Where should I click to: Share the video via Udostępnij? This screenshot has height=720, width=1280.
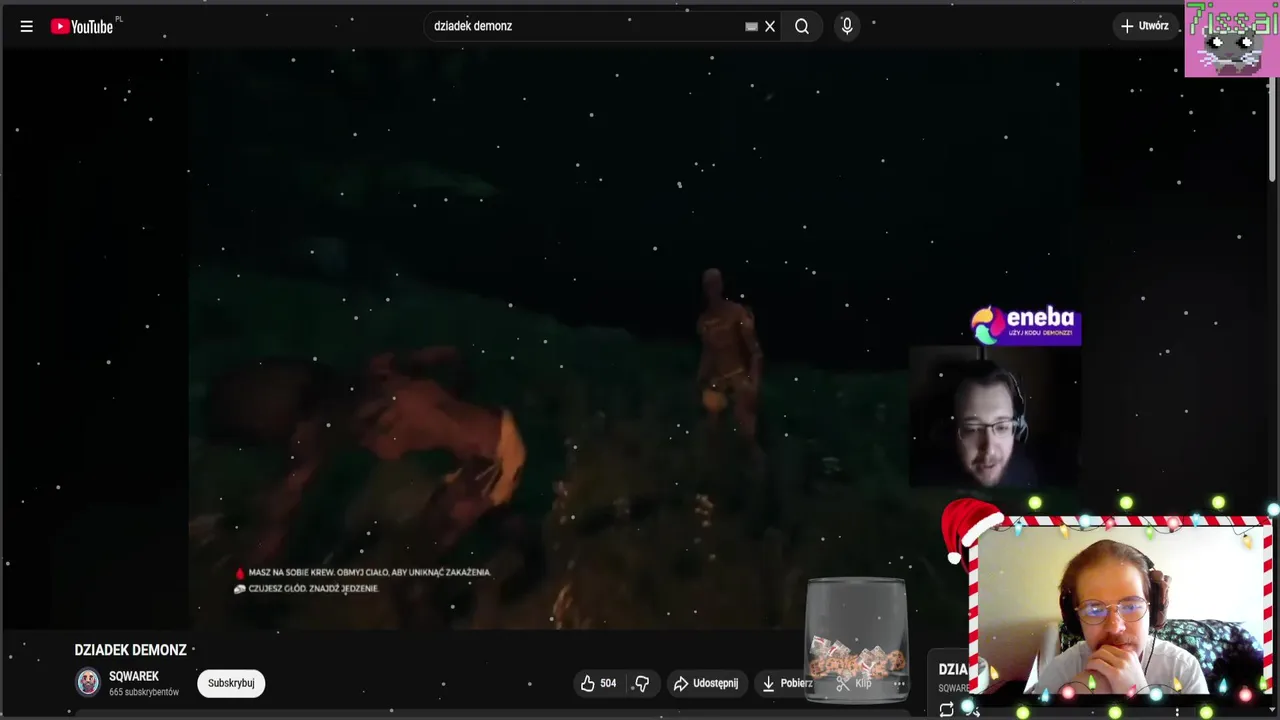point(706,683)
